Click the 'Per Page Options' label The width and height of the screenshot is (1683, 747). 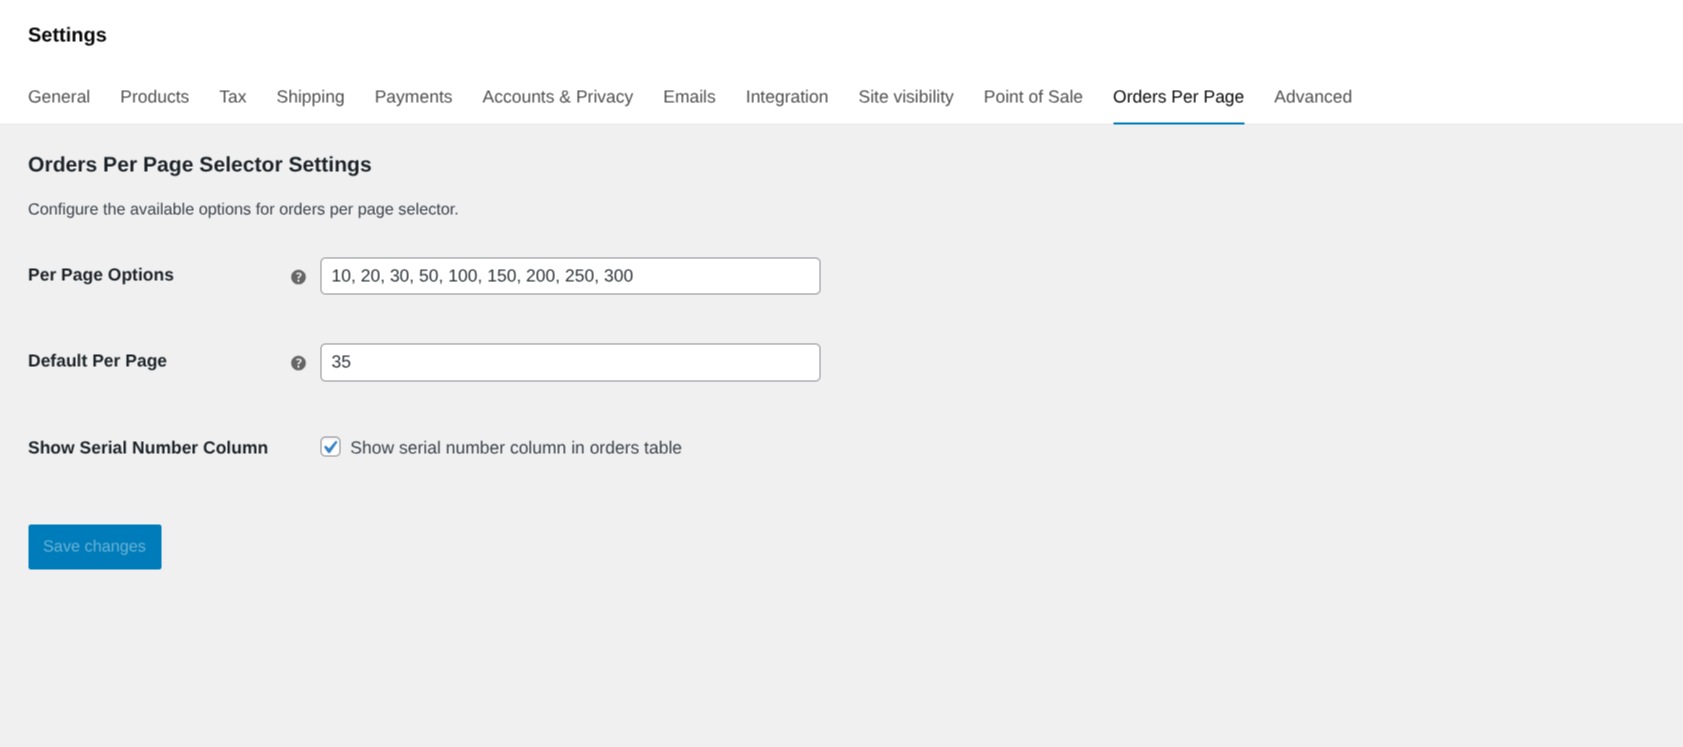click(x=101, y=275)
